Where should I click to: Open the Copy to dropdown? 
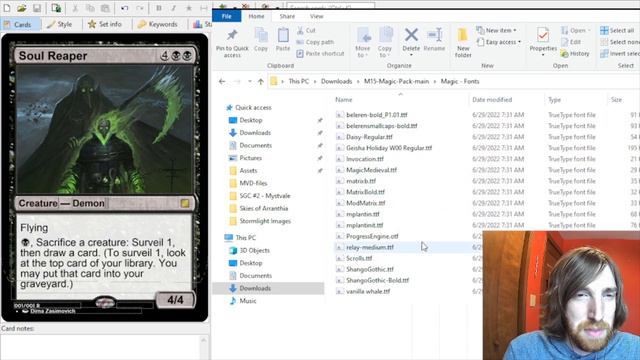click(x=384, y=43)
